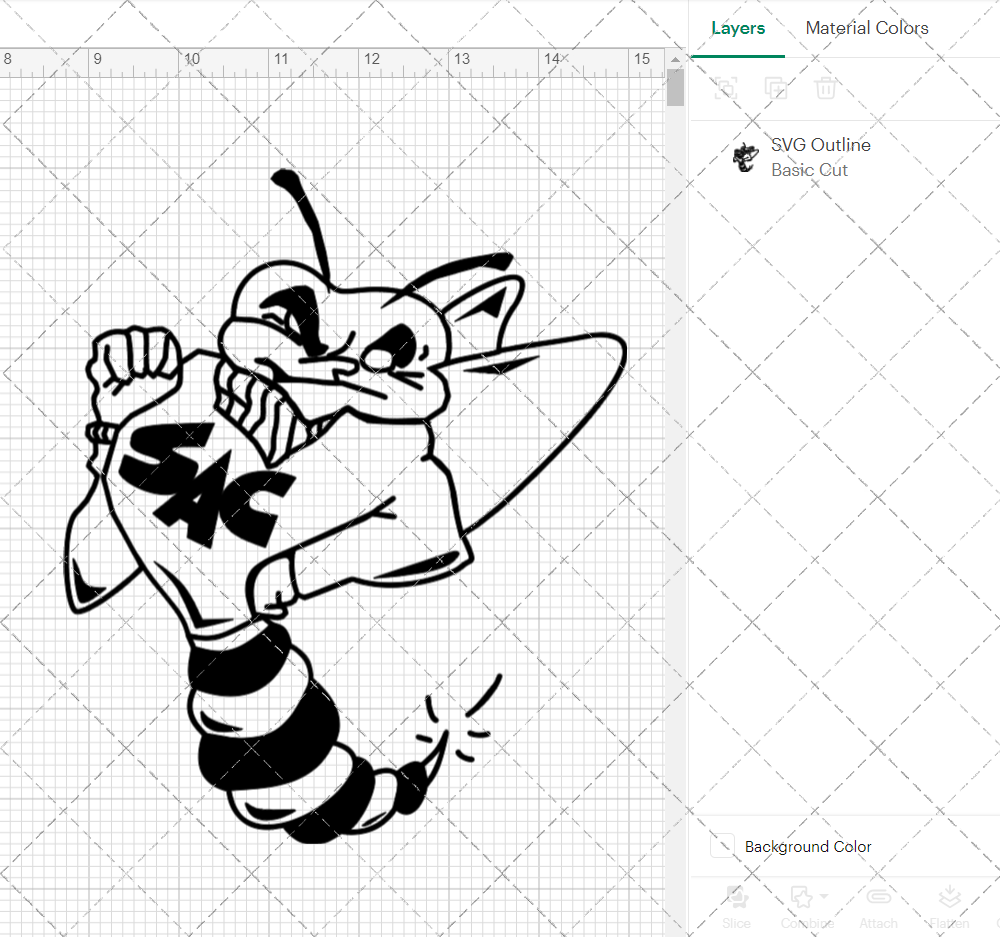The height and width of the screenshot is (937, 1000).
Task: Click the Basic Cut operation label
Action: point(809,170)
